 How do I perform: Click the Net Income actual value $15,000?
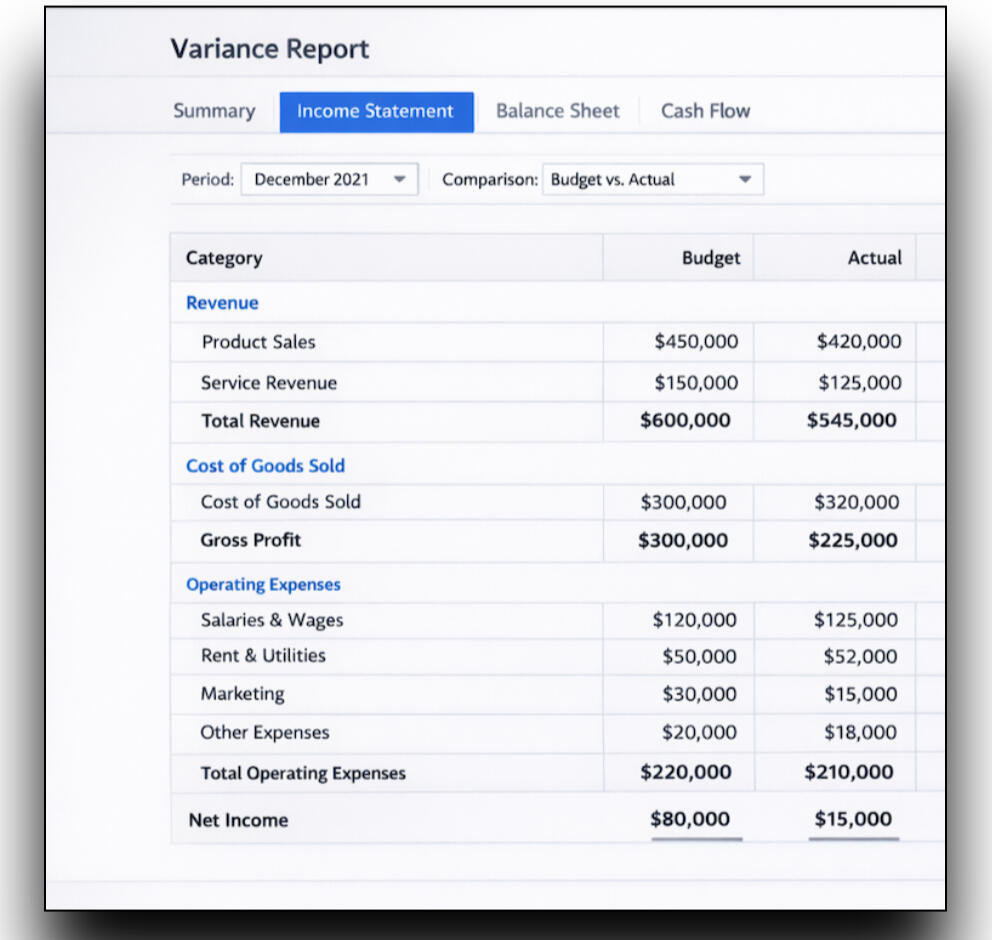853,820
